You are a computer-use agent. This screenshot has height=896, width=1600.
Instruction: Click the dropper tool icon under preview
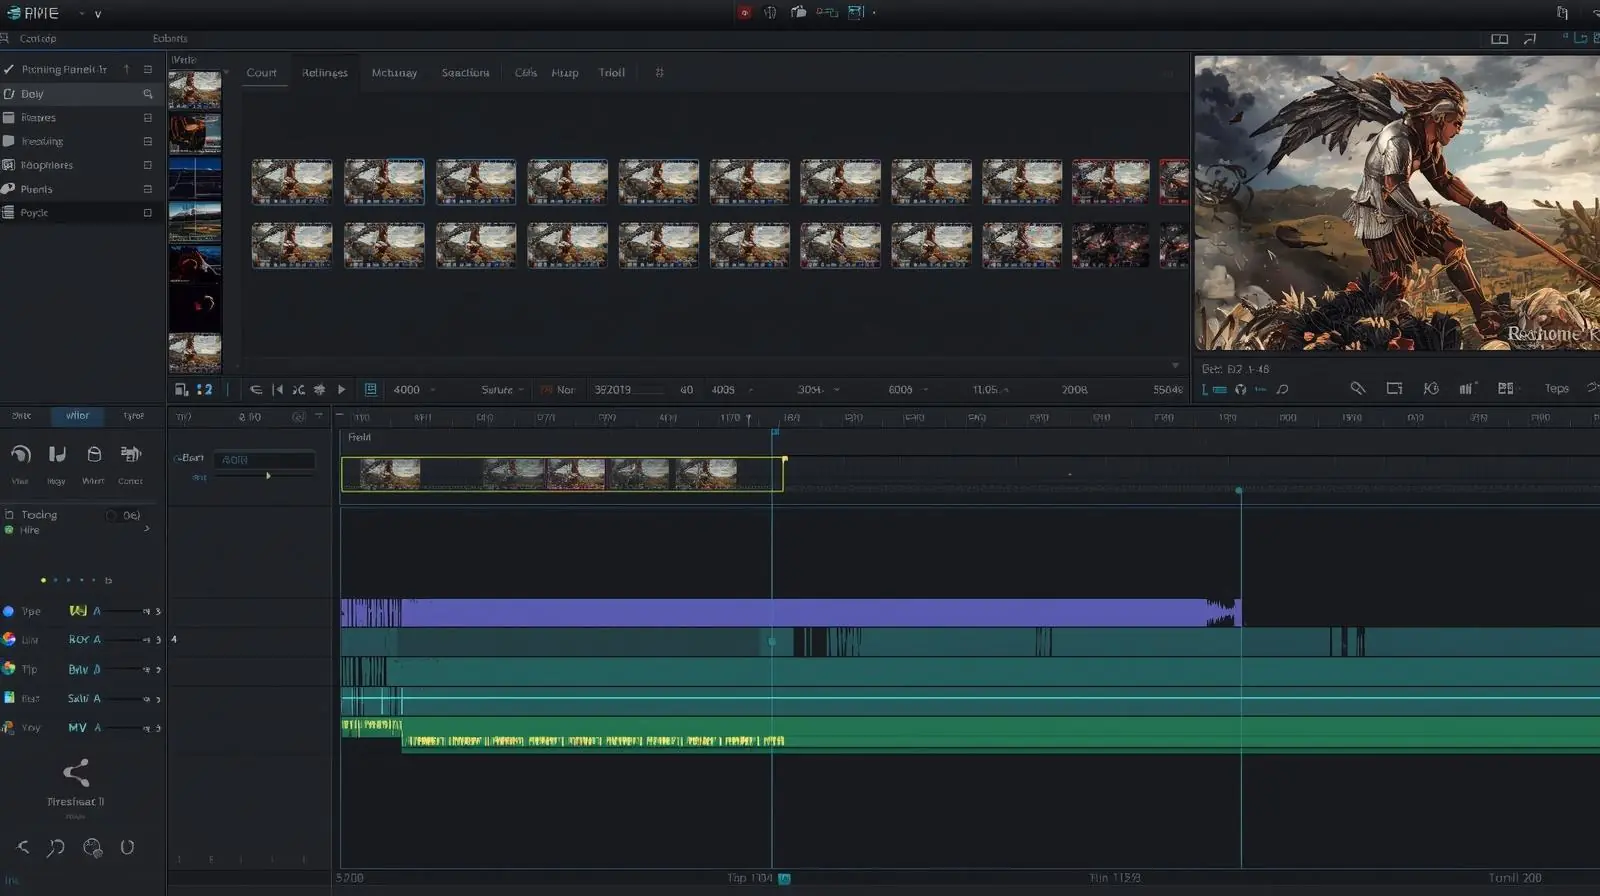click(1357, 388)
